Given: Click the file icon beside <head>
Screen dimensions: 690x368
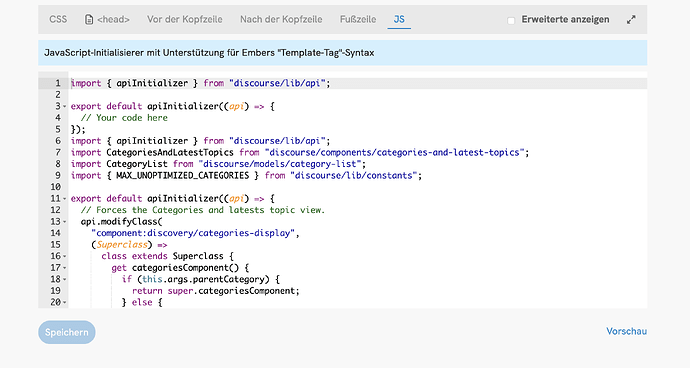Looking at the screenshot, I should (x=89, y=19).
